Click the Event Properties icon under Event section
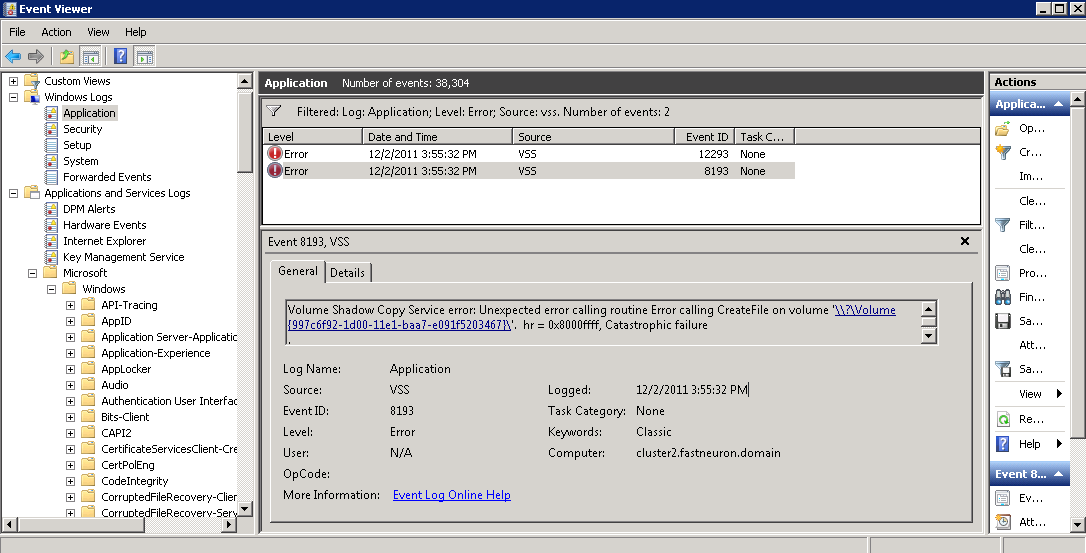 [1002, 498]
